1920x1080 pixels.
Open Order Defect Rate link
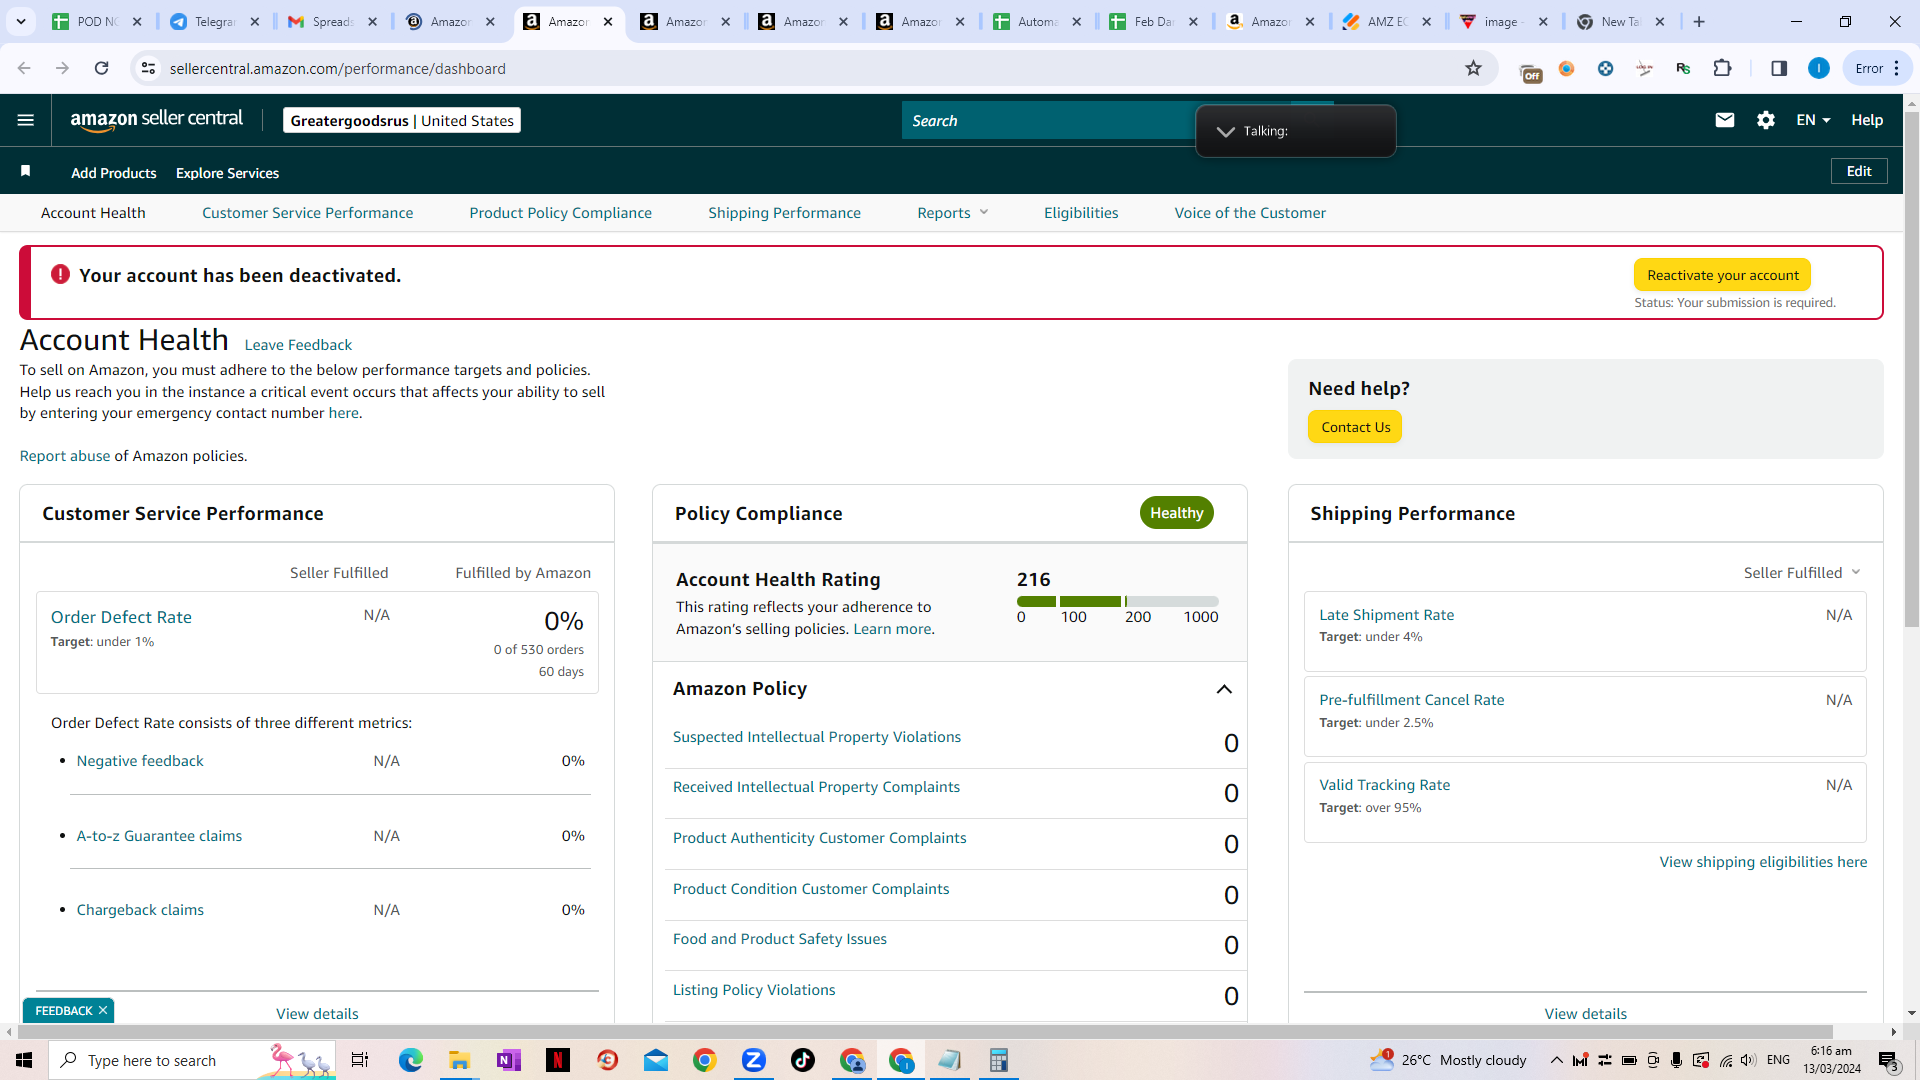point(121,618)
